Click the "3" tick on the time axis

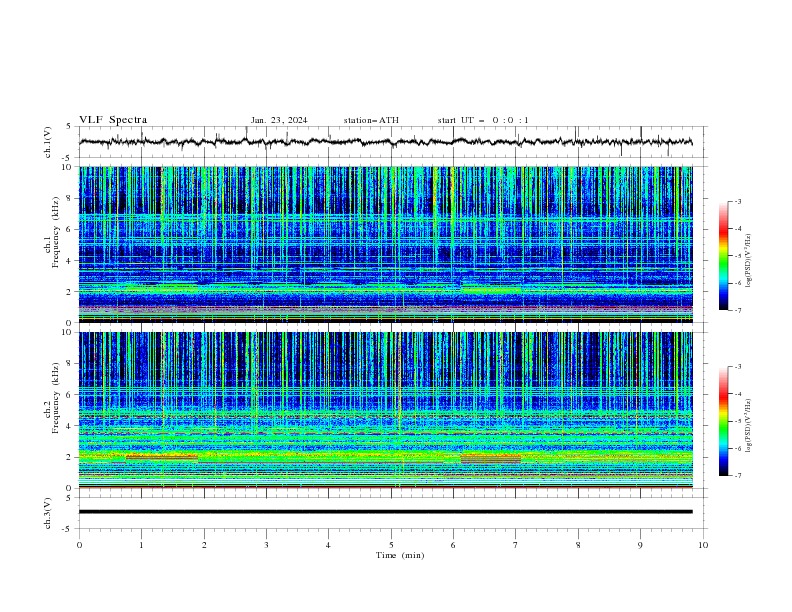(x=267, y=545)
